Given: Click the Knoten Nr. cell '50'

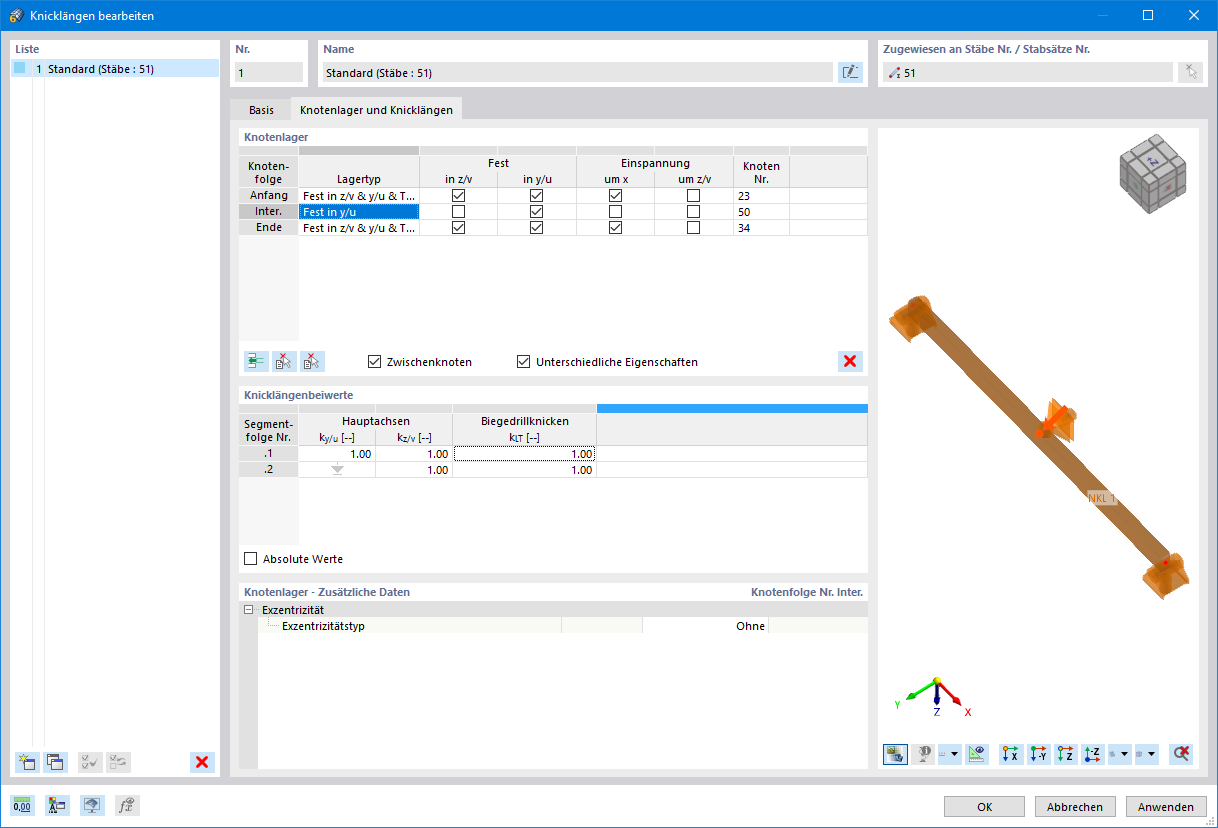Looking at the screenshot, I should click(761, 212).
